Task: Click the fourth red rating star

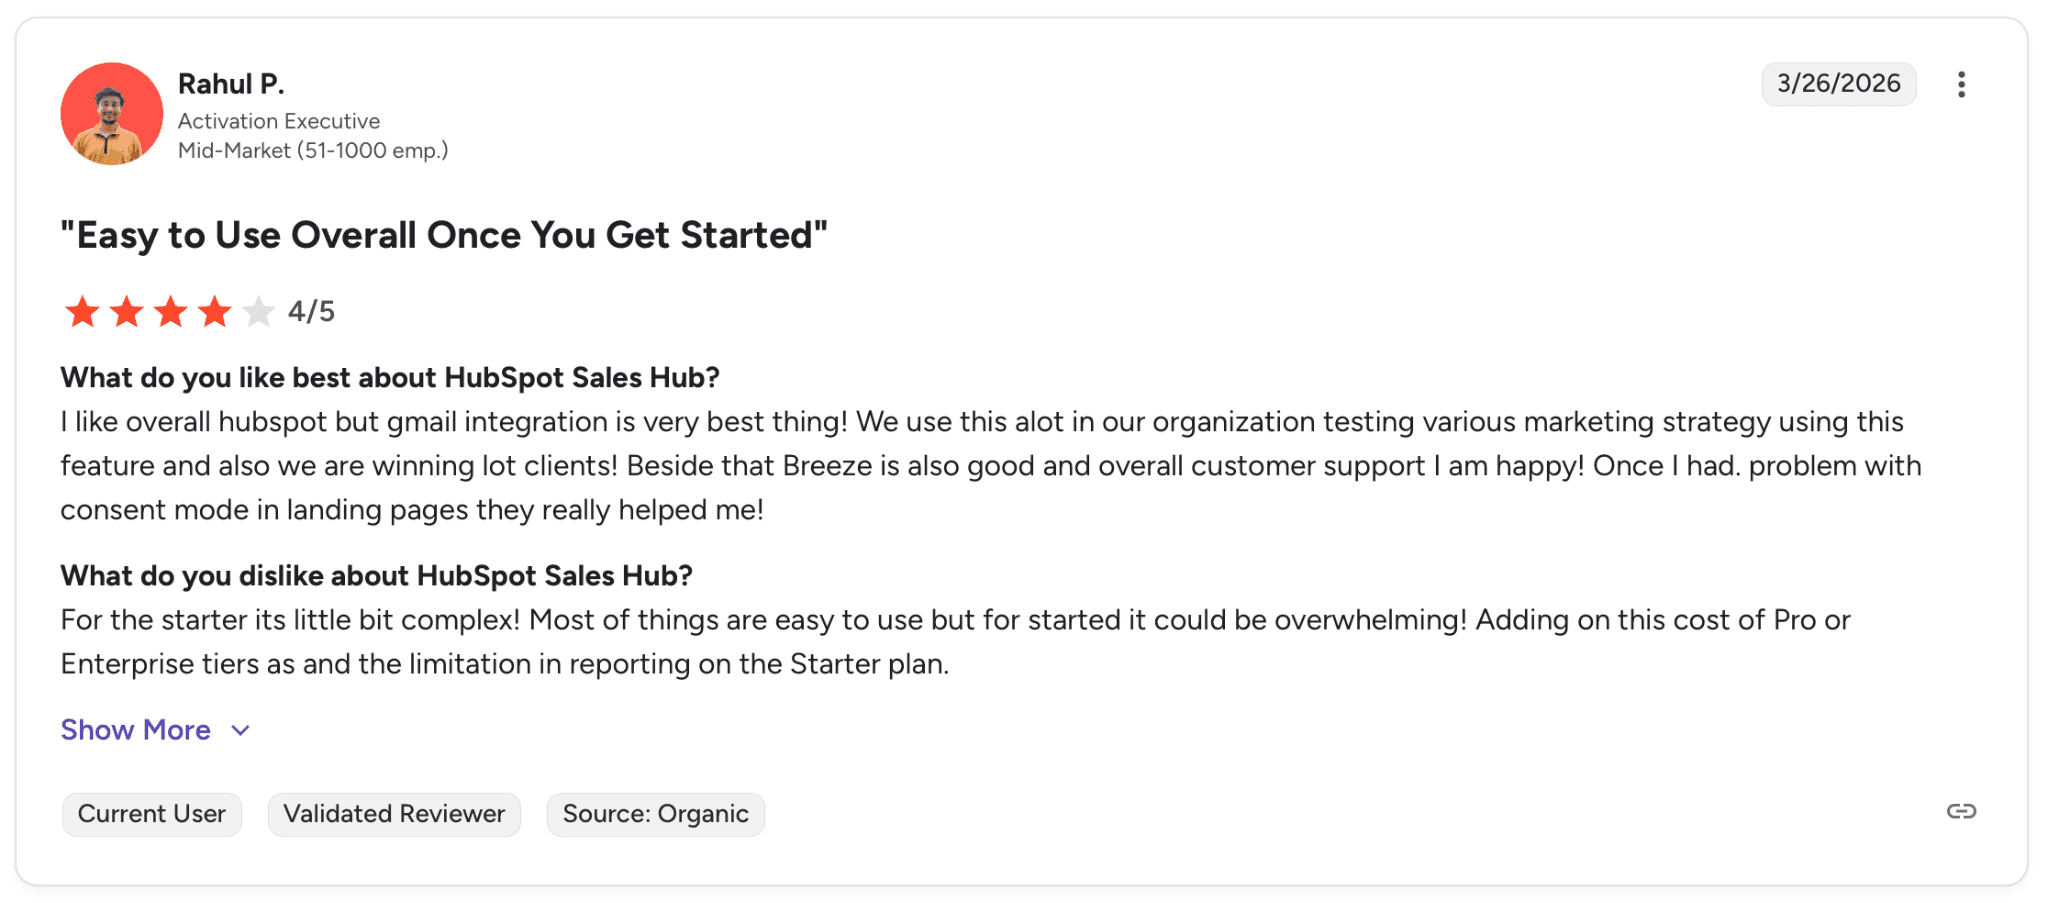Action: point(214,312)
